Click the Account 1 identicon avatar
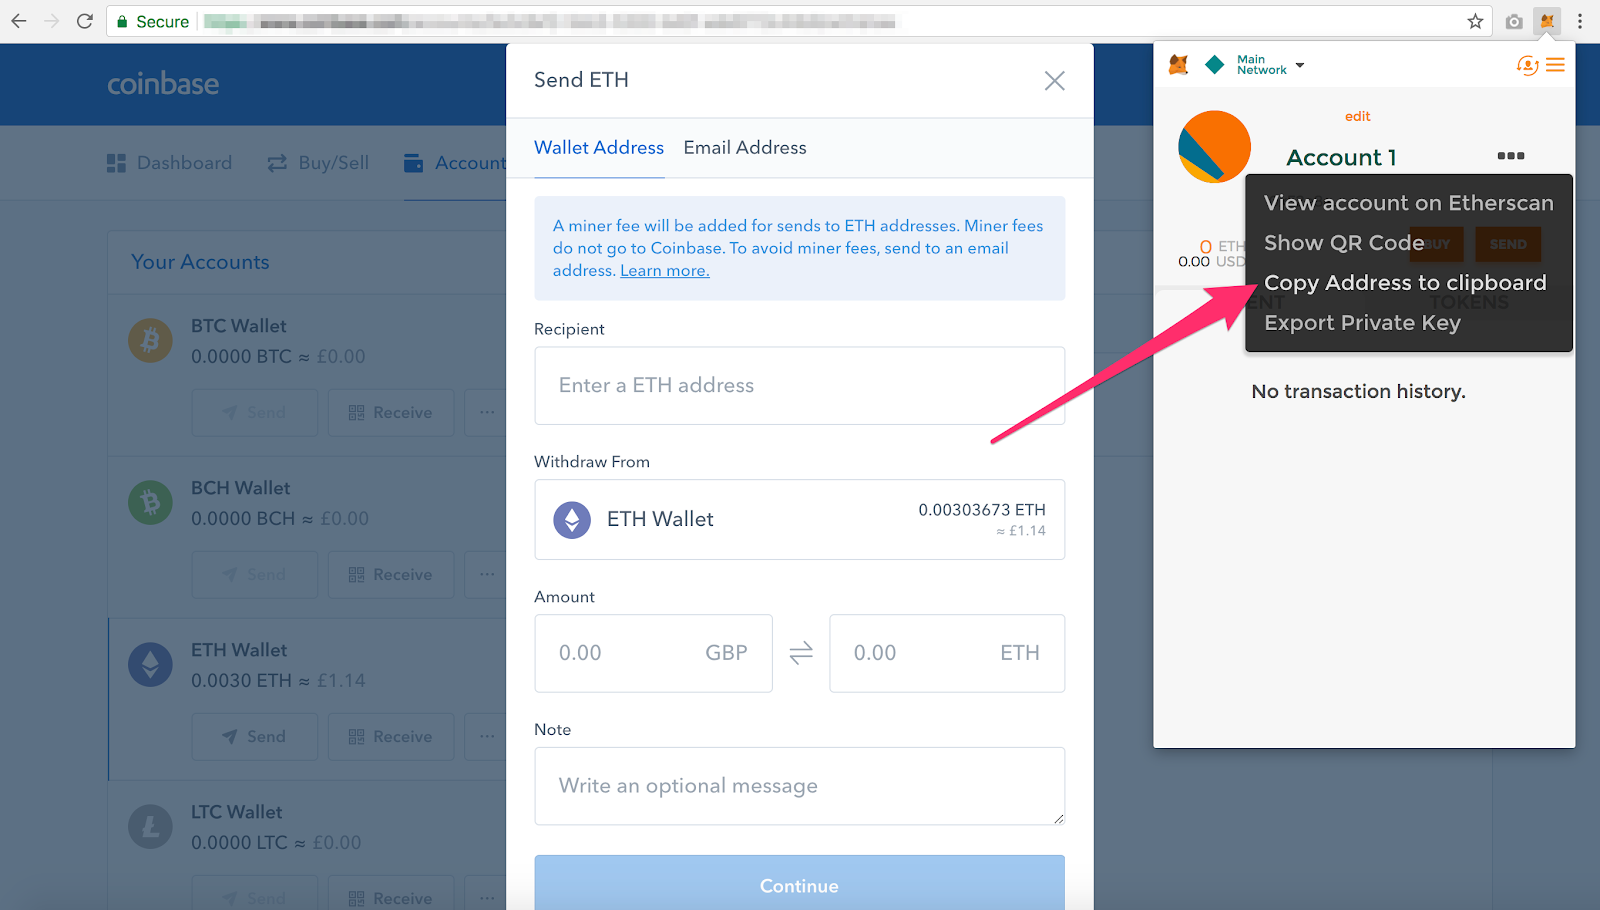This screenshot has width=1600, height=910. pos(1214,147)
